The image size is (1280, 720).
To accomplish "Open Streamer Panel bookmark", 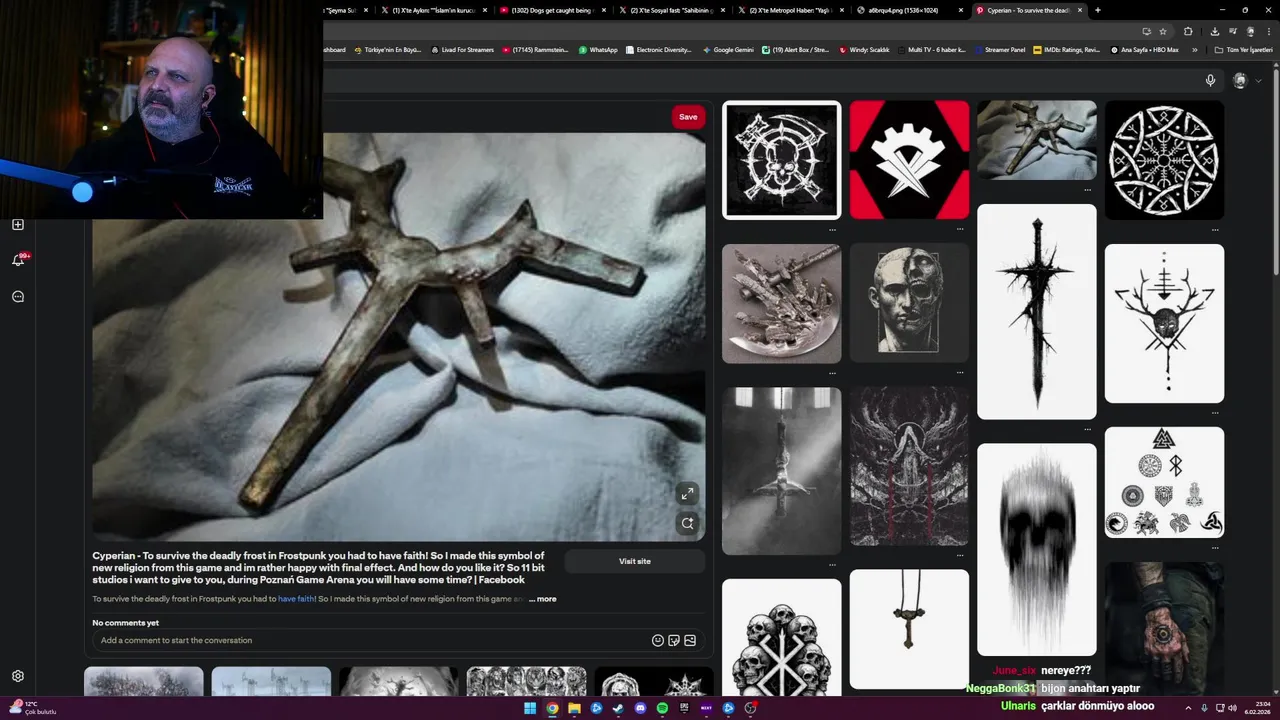I will point(999,49).
